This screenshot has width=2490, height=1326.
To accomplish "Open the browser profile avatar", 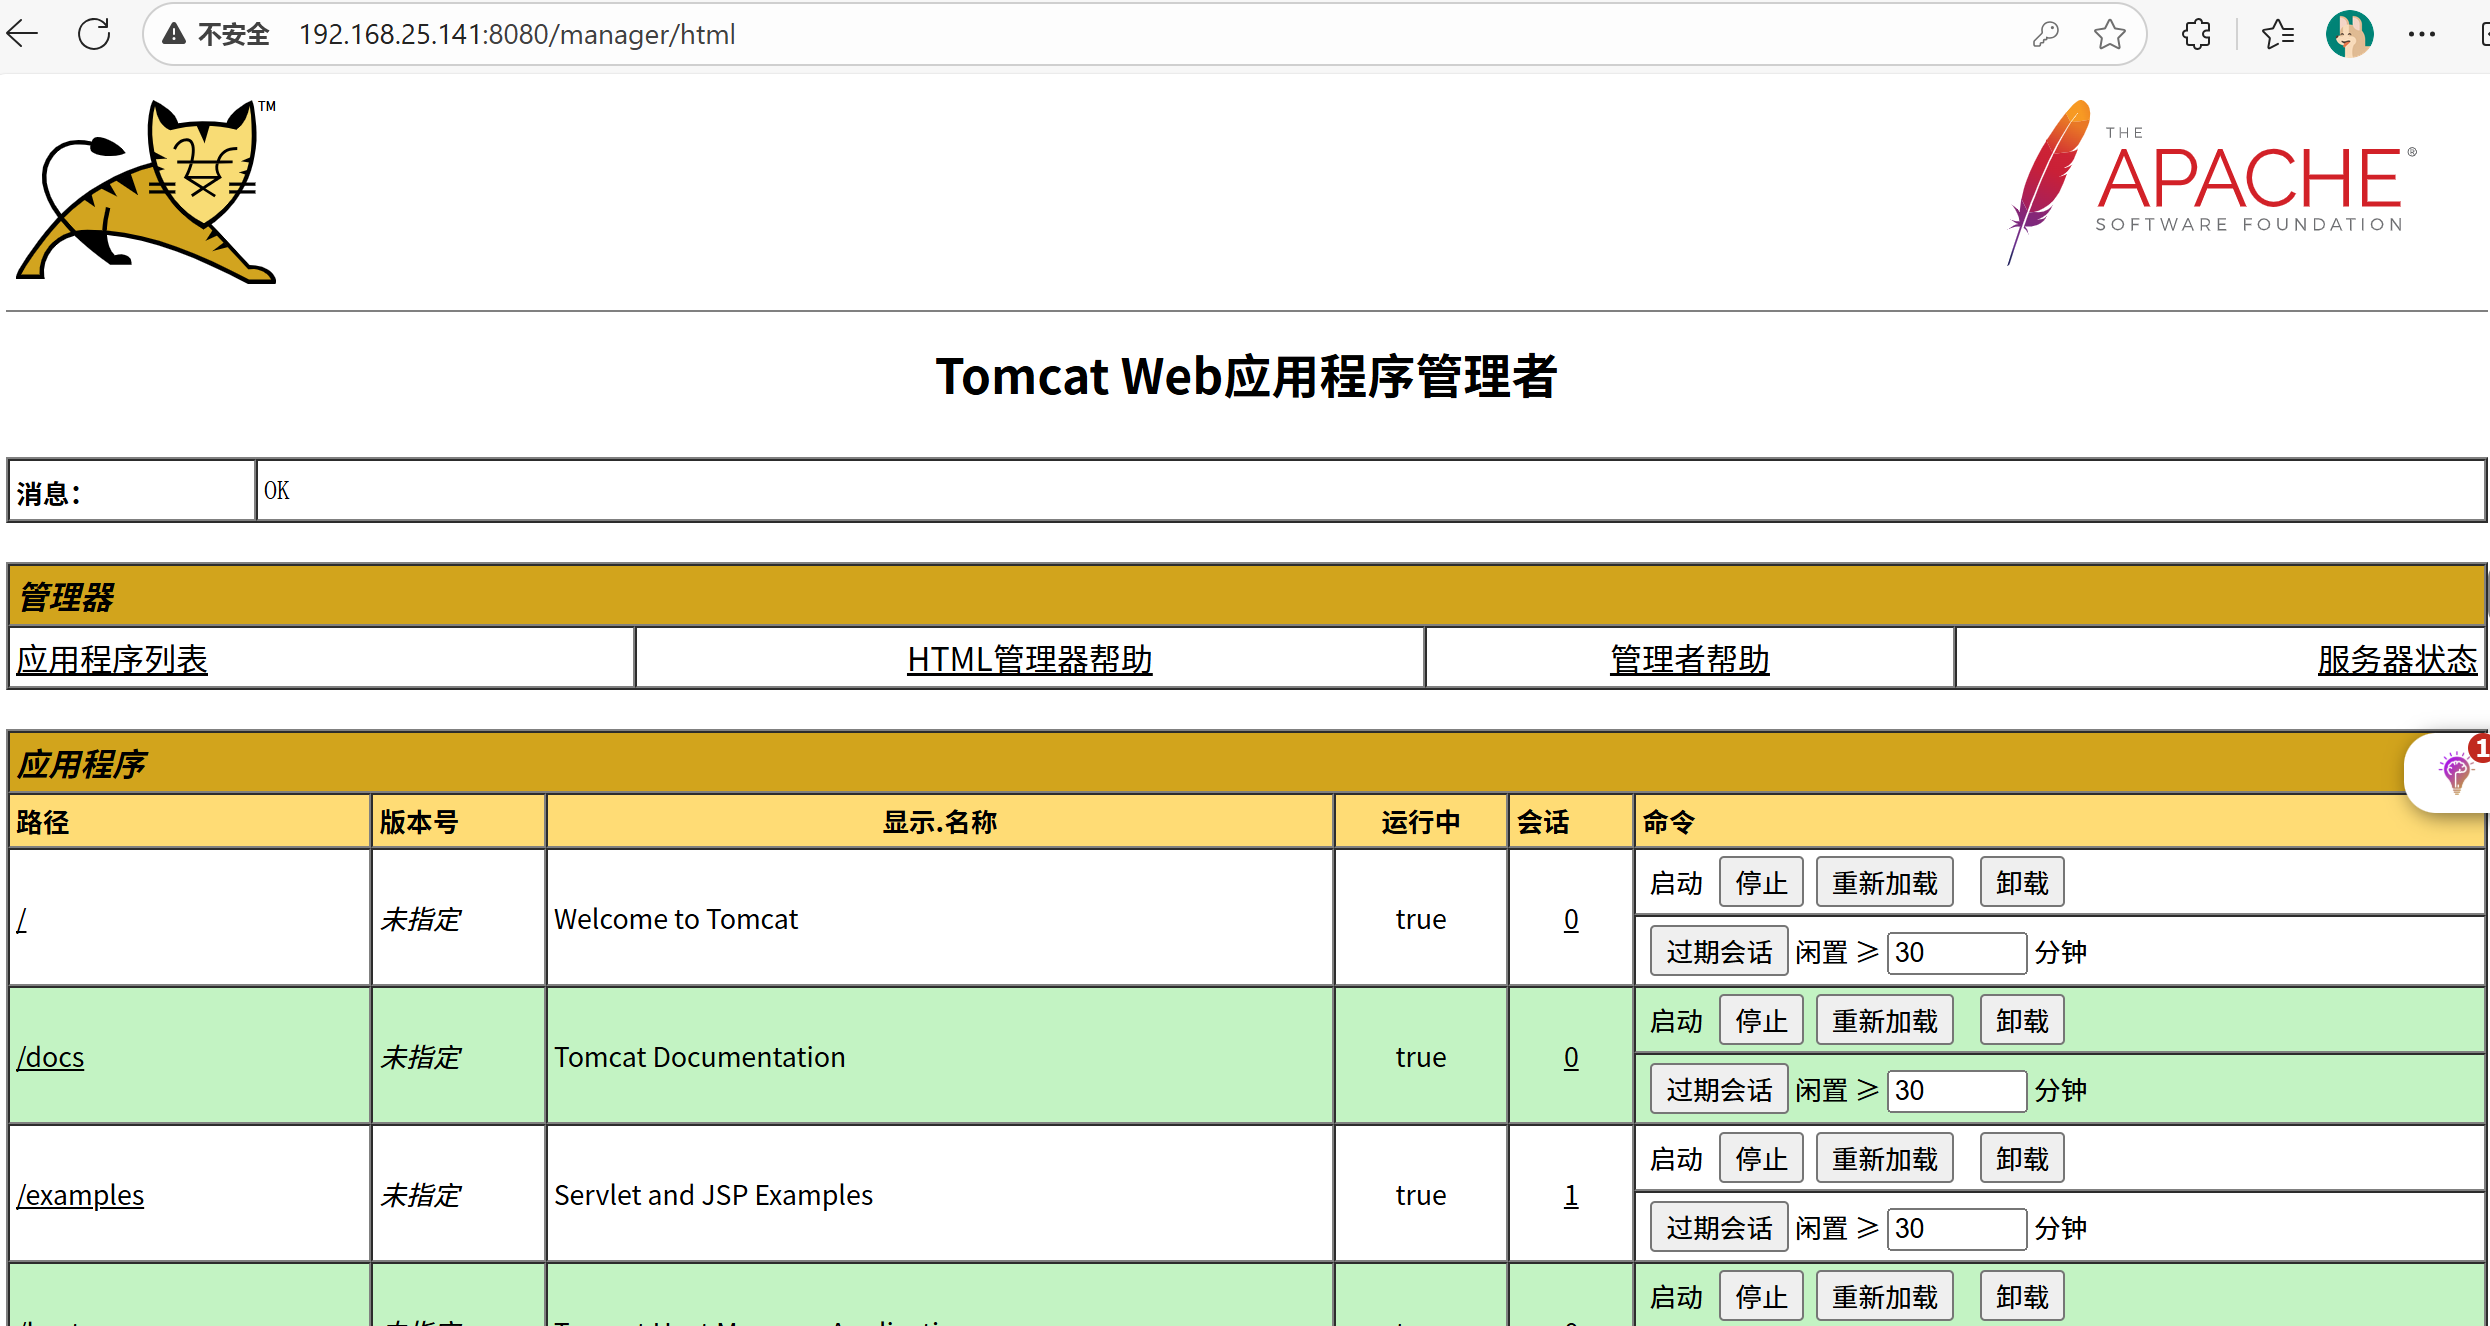I will [x=2349, y=34].
